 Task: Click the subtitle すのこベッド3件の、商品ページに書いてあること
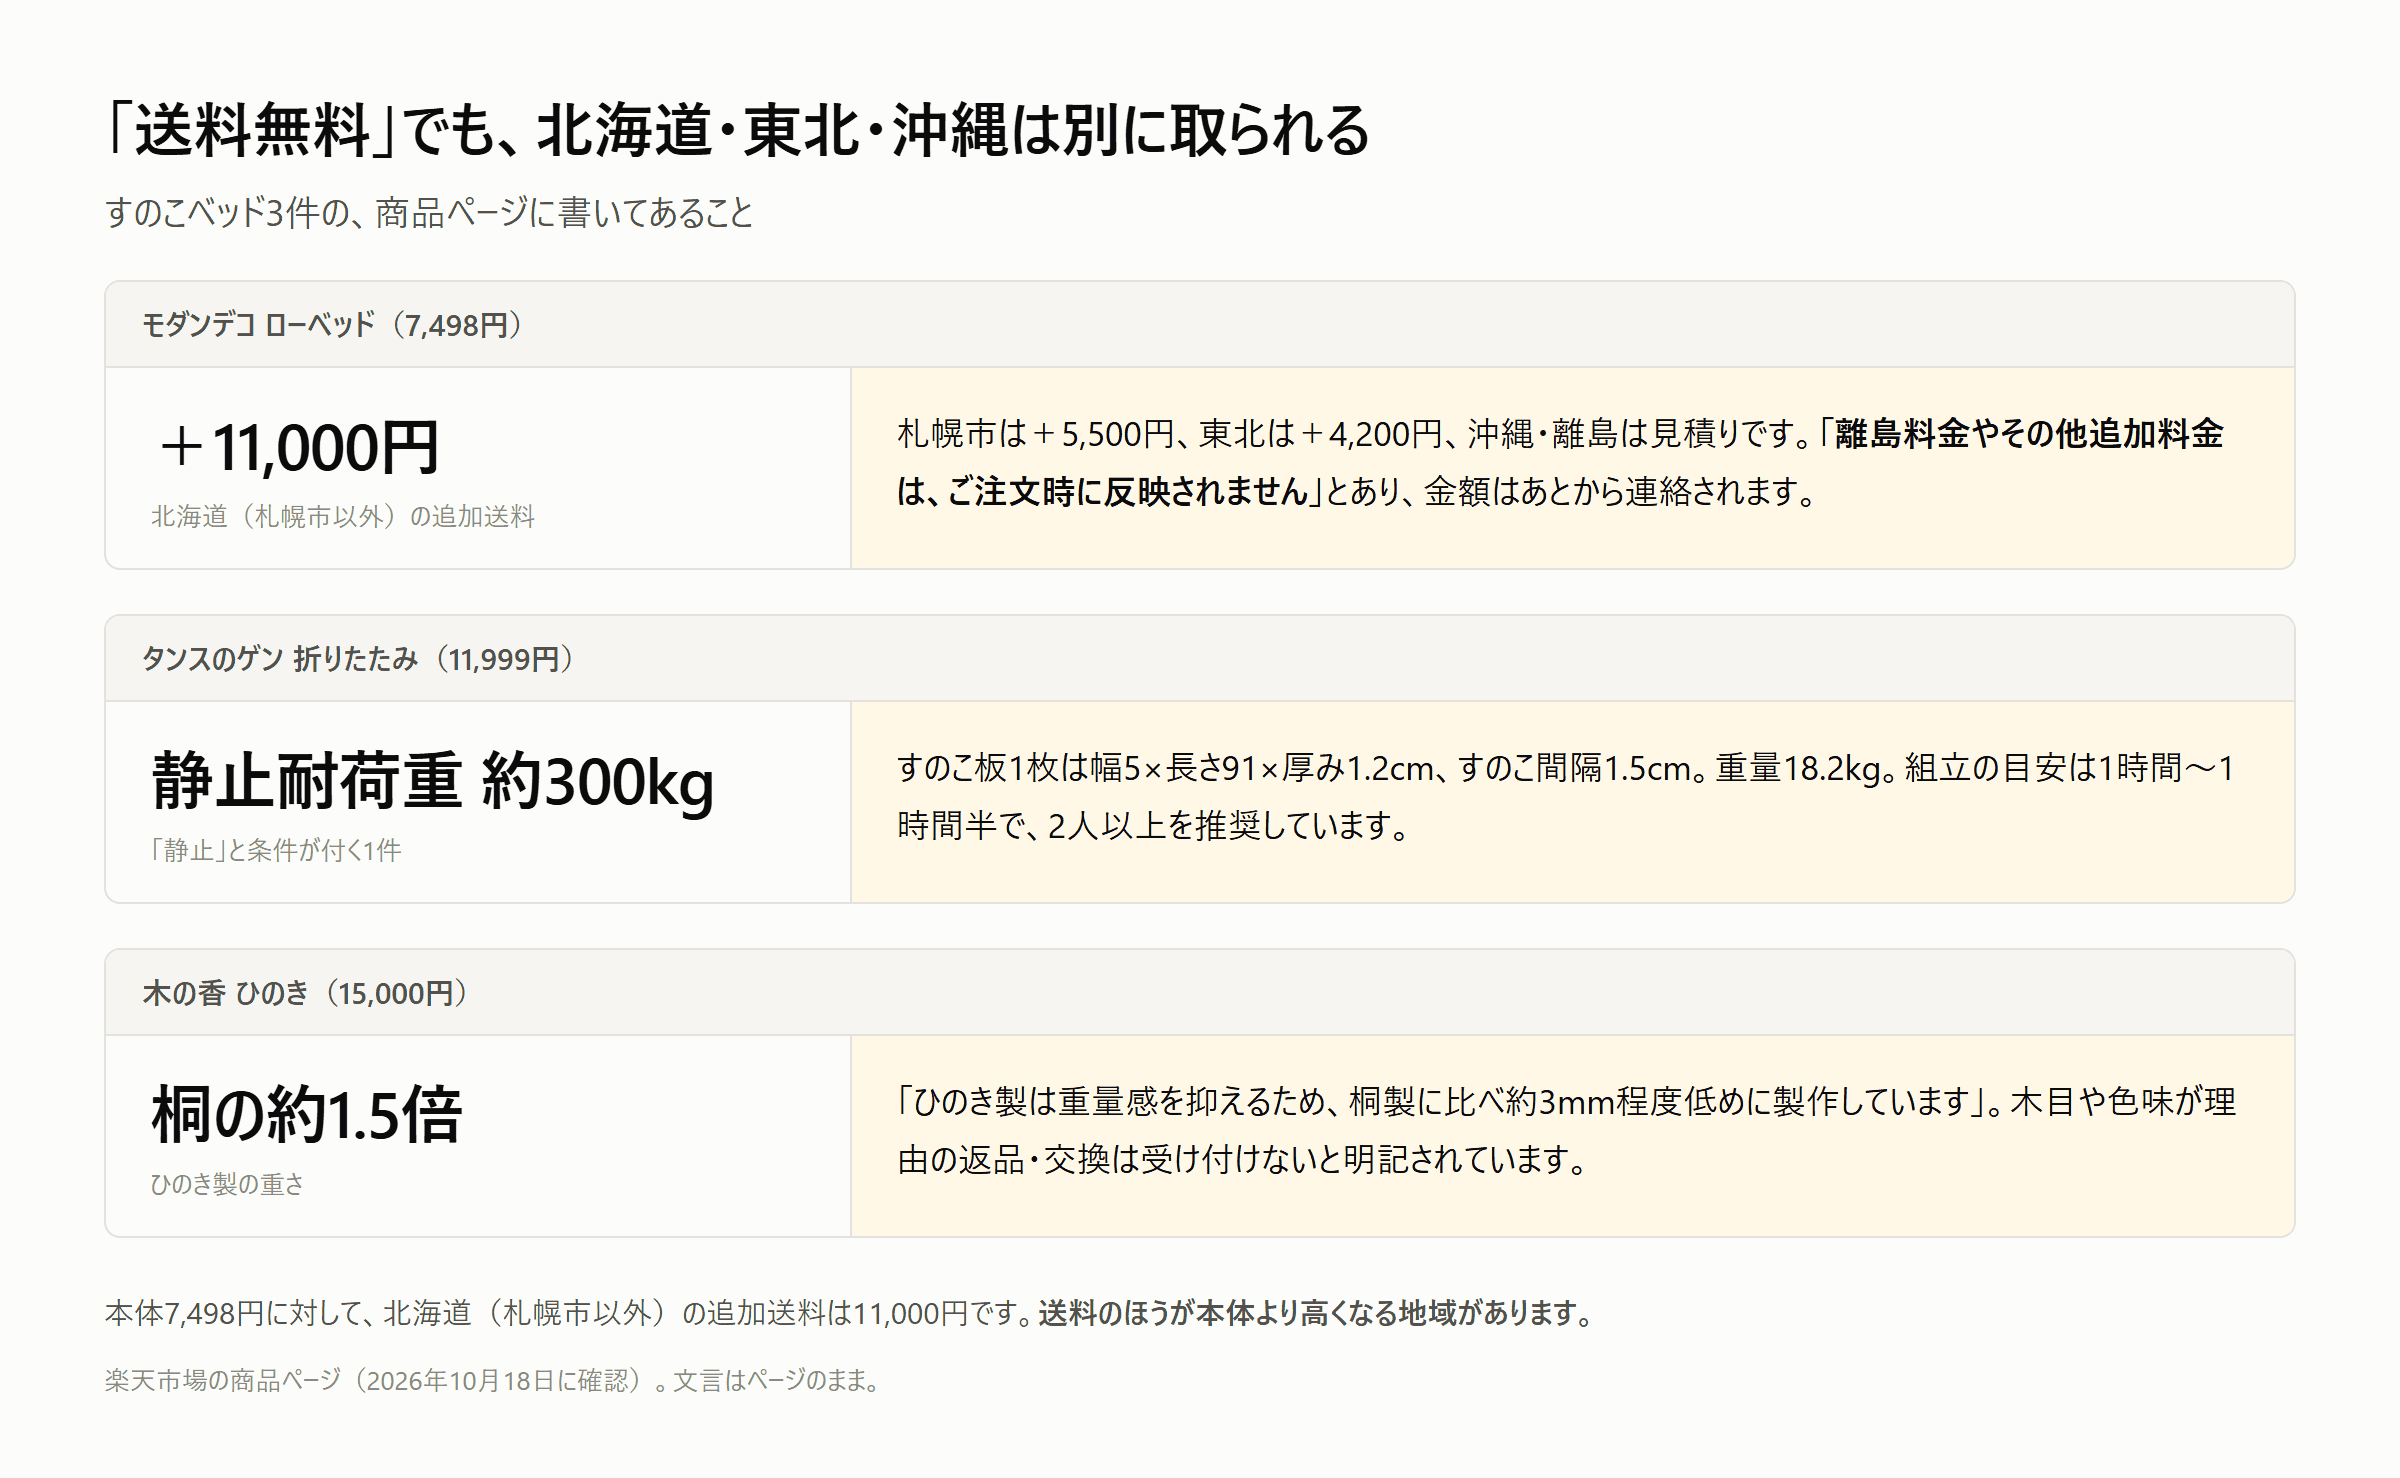429,213
